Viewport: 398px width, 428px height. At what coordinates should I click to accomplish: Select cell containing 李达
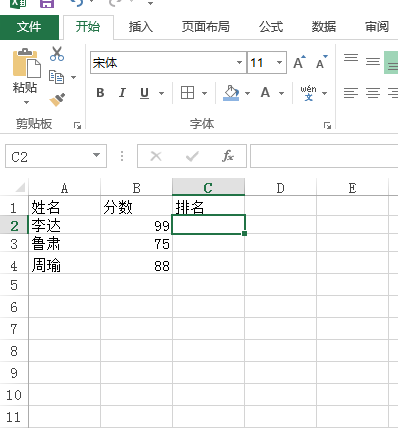(64, 225)
